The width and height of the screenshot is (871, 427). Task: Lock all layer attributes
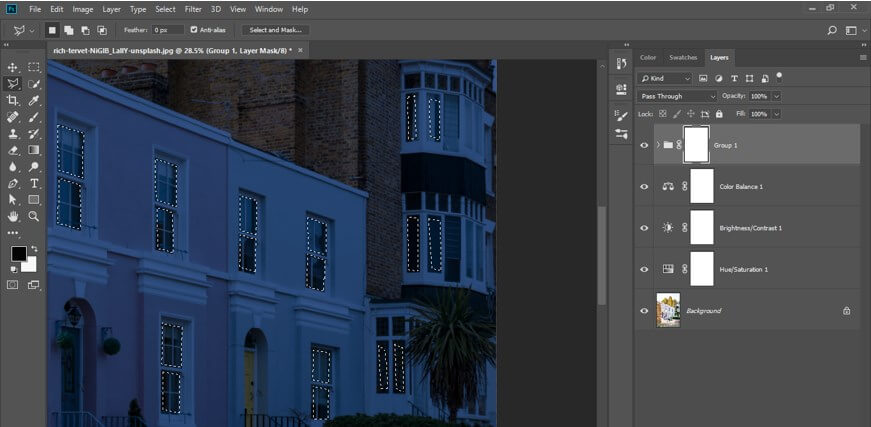click(x=719, y=114)
